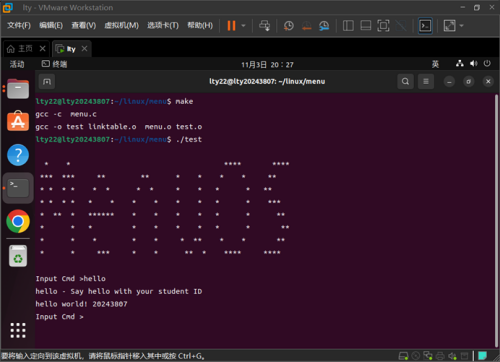Open the 编辑(E) menu
The width and height of the screenshot is (500, 362).
coord(51,25)
